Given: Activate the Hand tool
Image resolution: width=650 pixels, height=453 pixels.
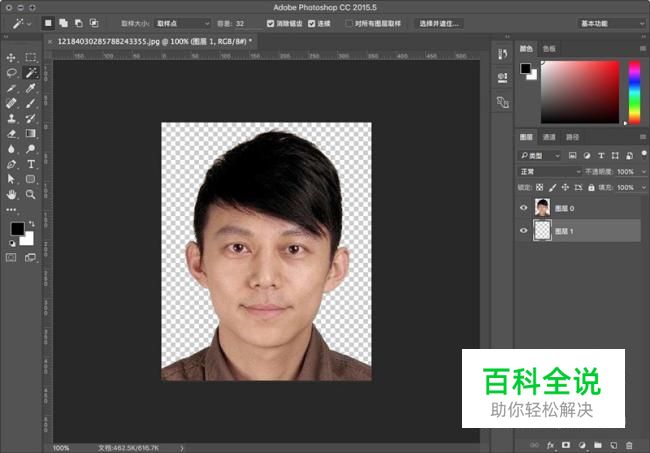Looking at the screenshot, I should 12,193.
